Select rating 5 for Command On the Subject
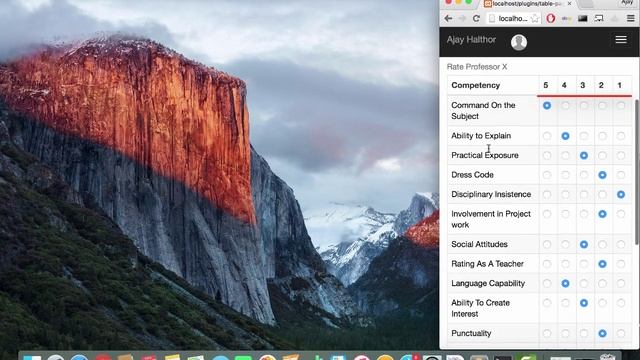The height and width of the screenshot is (360, 640). pyautogui.click(x=547, y=106)
